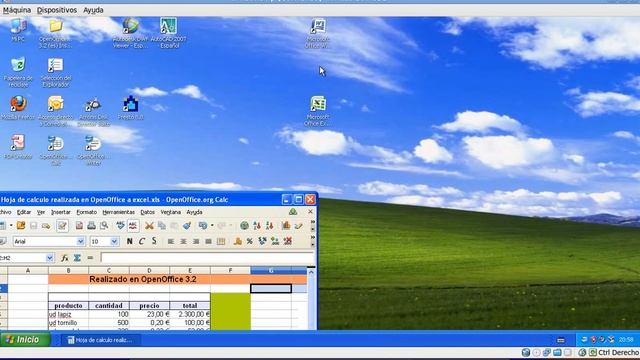The height and width of the screenshot is (360, 640).
Task: Sort descending icon in Calc toolbar
Action: 269,225
